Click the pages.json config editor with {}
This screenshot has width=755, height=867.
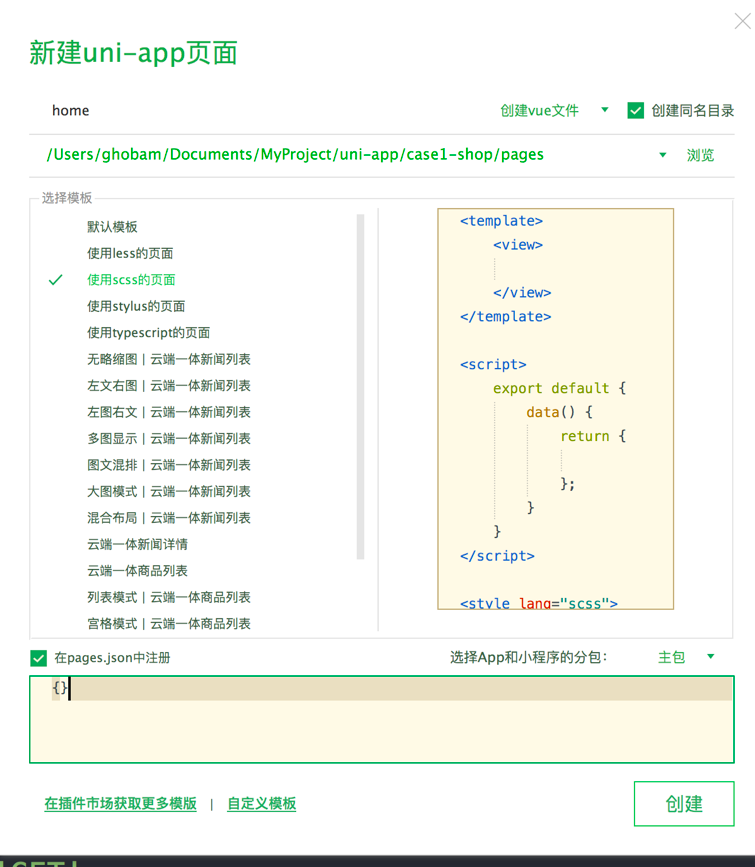382,719
